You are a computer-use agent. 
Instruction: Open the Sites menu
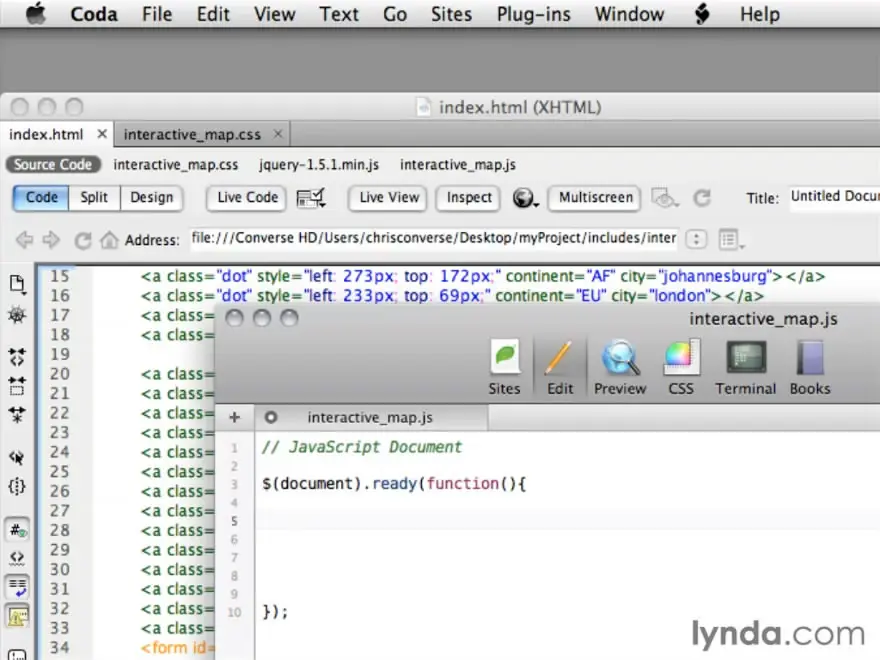(x=451, y=13)
